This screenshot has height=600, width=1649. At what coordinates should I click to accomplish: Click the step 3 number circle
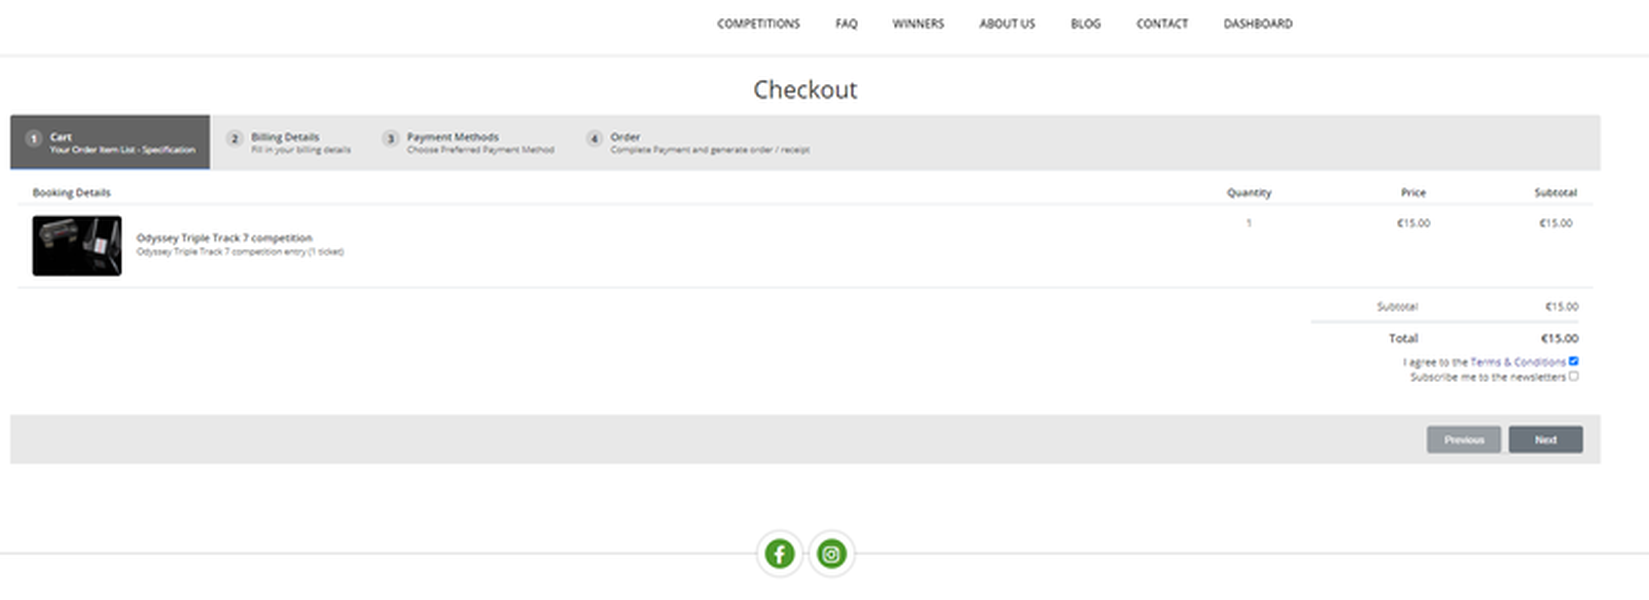[x=390, y=139]
